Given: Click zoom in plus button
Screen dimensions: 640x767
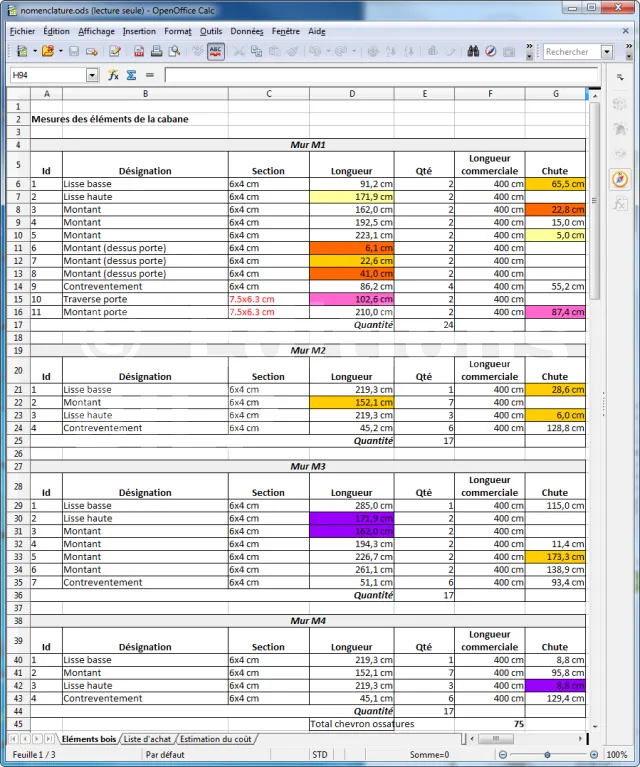Looking at the screenshot, I should 596,755.
